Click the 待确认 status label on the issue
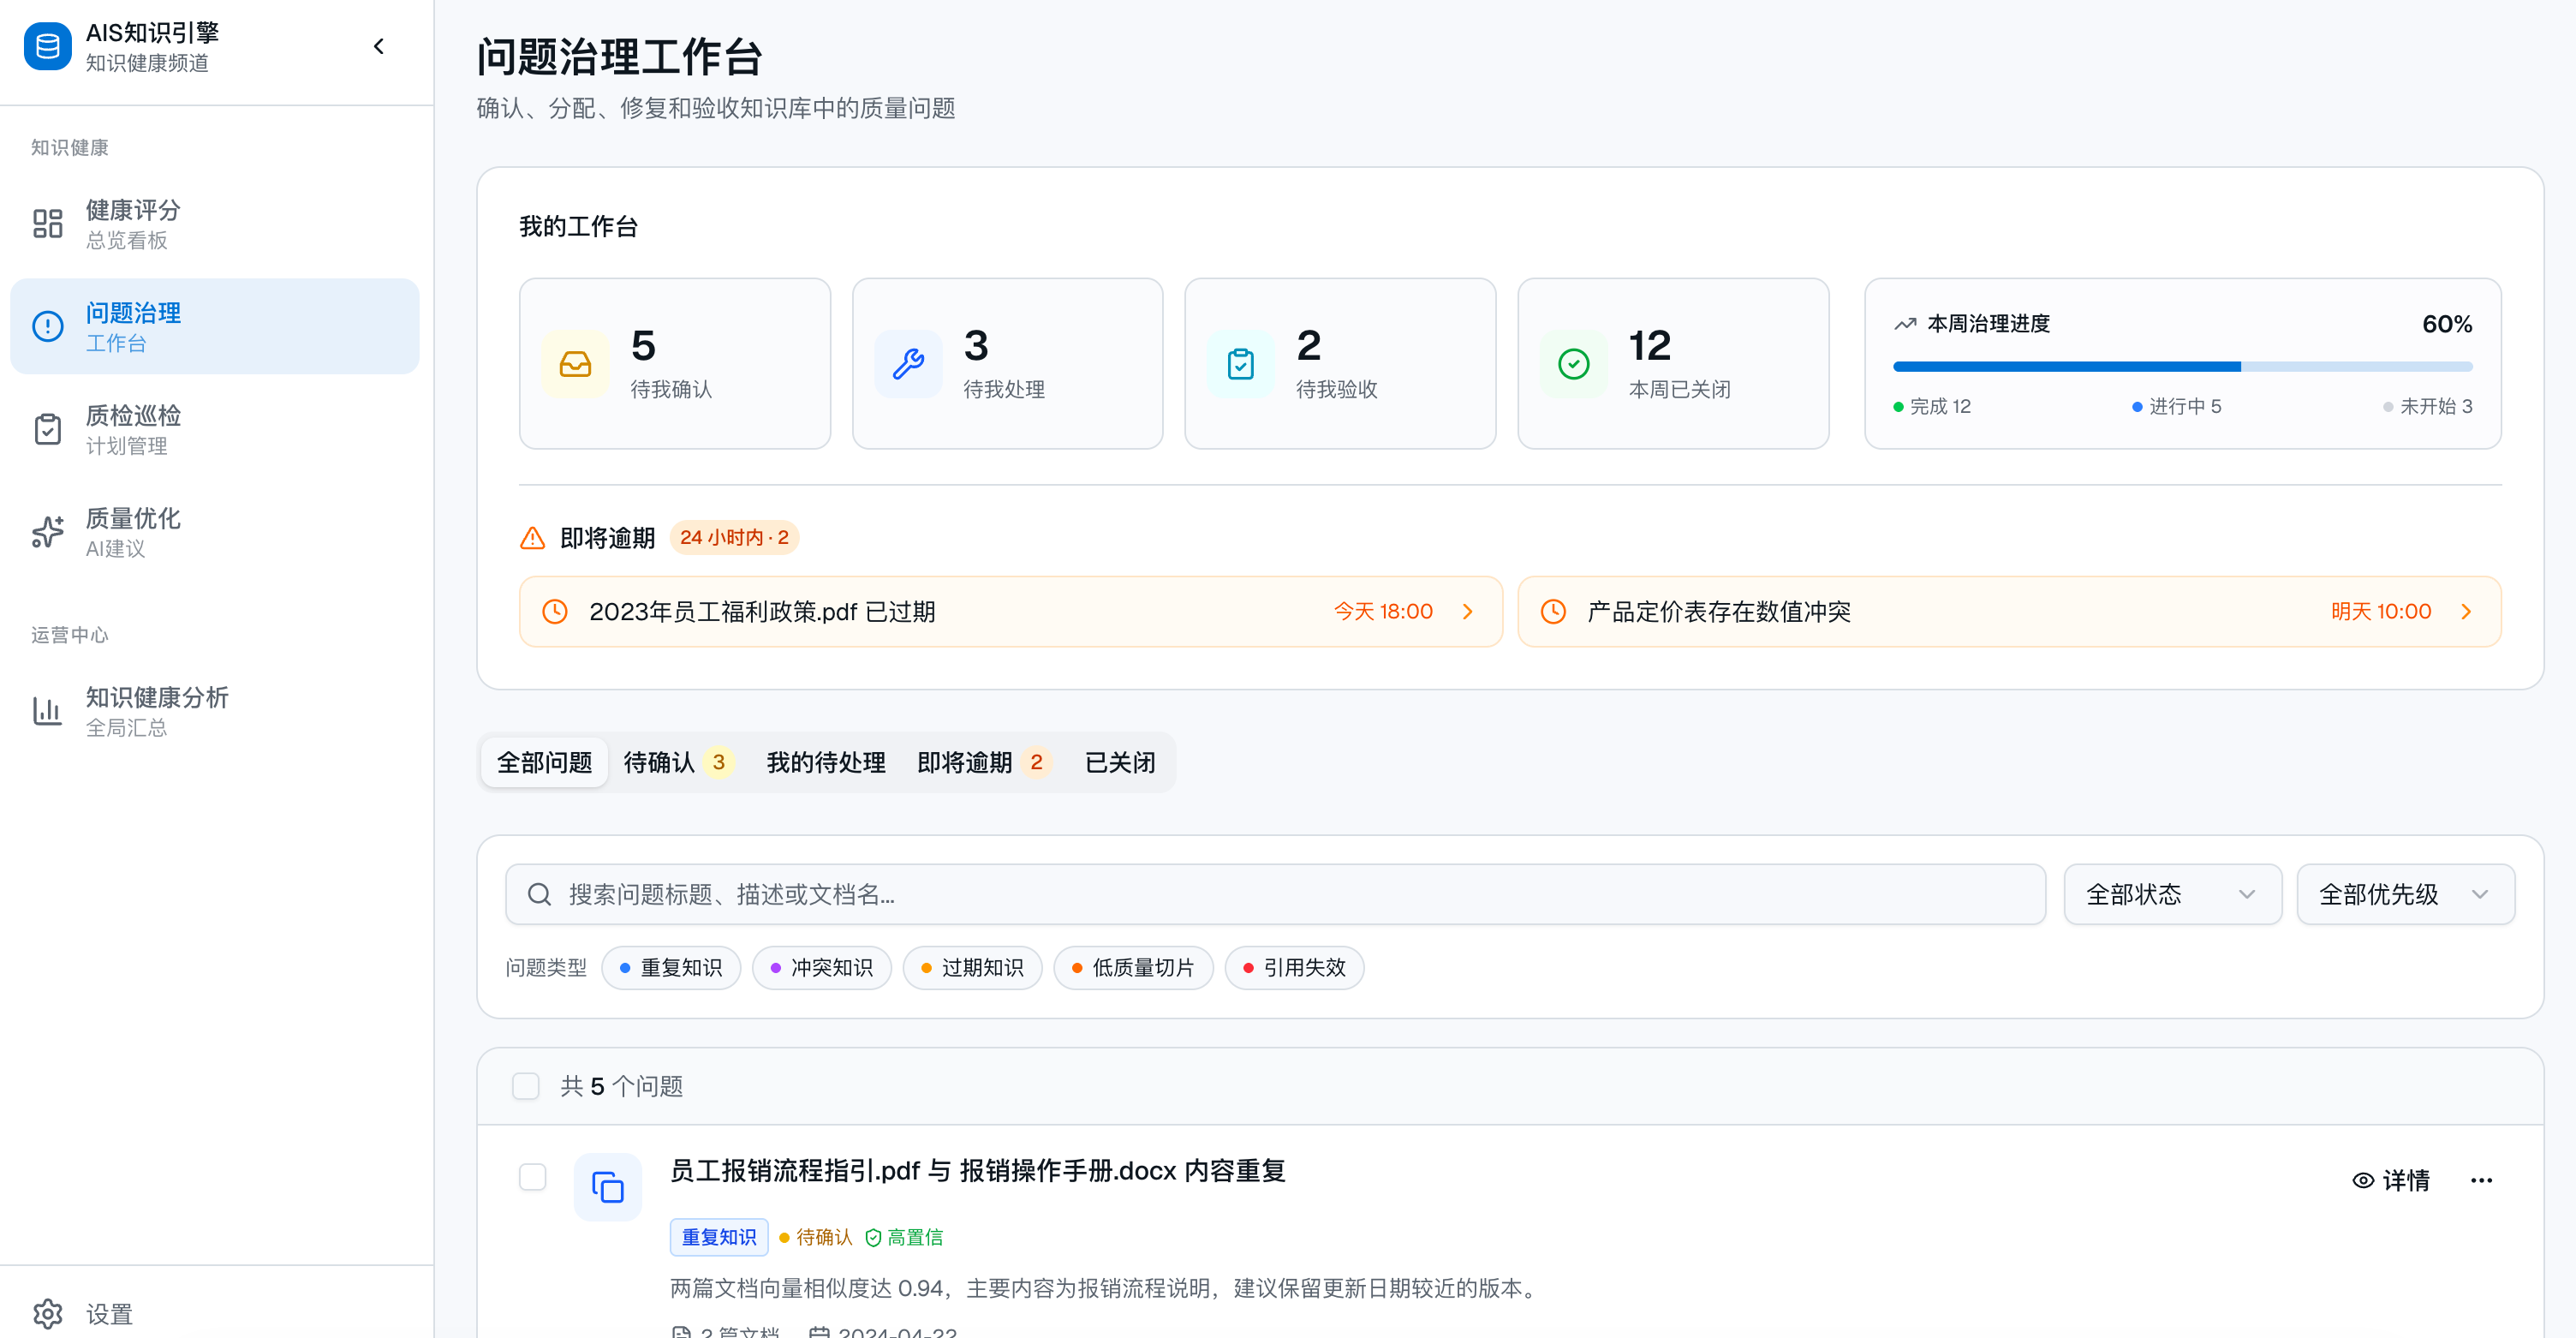Image resolution: width=2576 pixels, height=1338 pixels. point(815,1237)
